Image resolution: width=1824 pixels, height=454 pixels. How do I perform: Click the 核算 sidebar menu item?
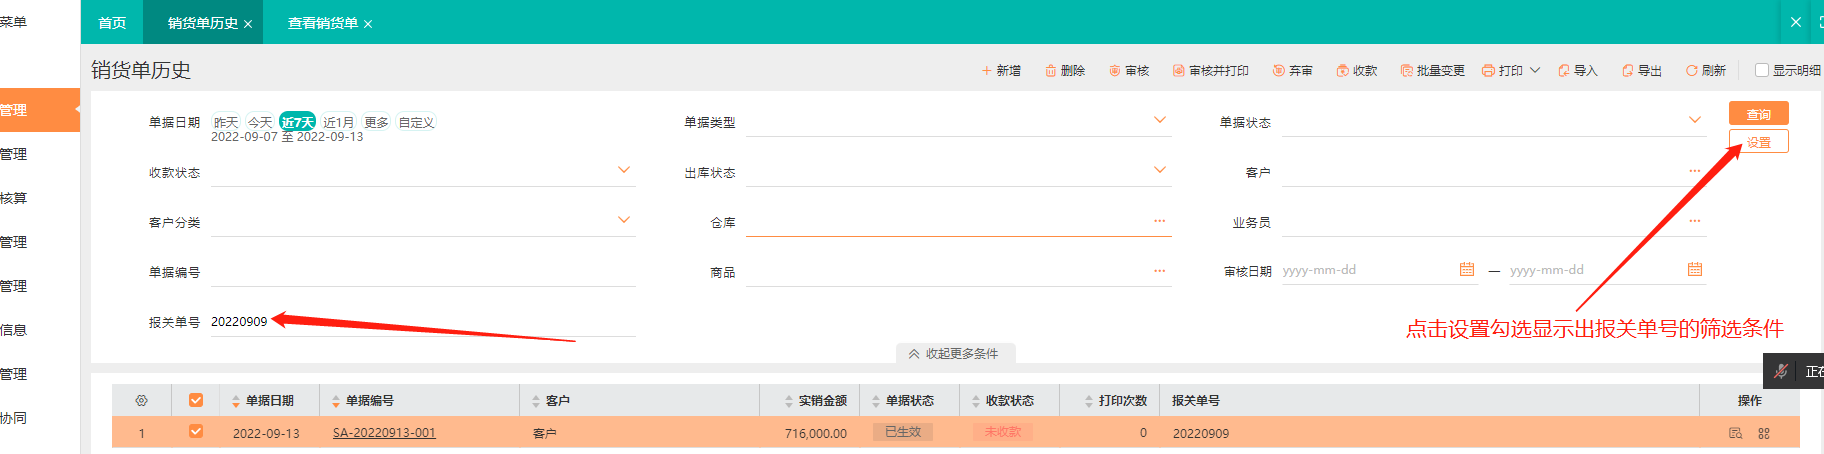(14, 198)
